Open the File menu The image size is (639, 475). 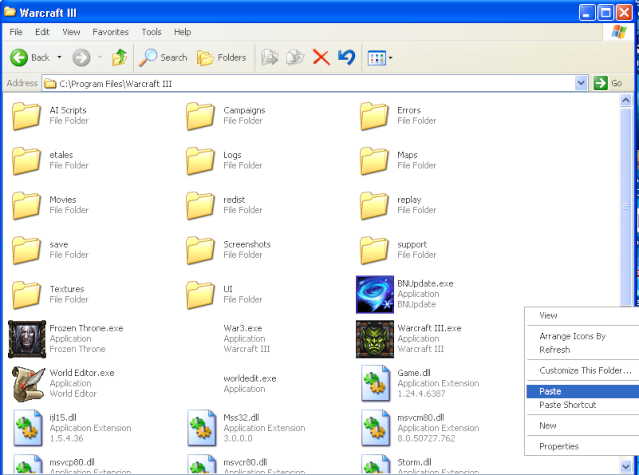(x=16, y=32)
